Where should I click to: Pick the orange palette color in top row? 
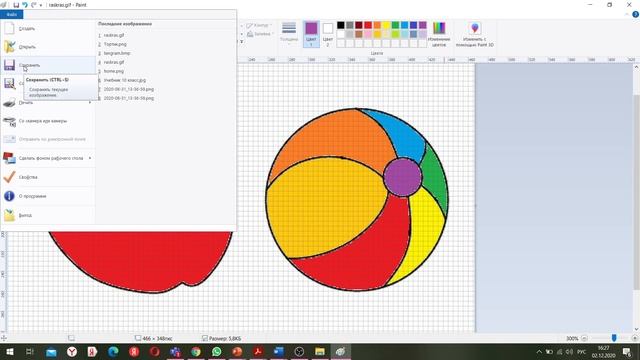click(377, 25)
